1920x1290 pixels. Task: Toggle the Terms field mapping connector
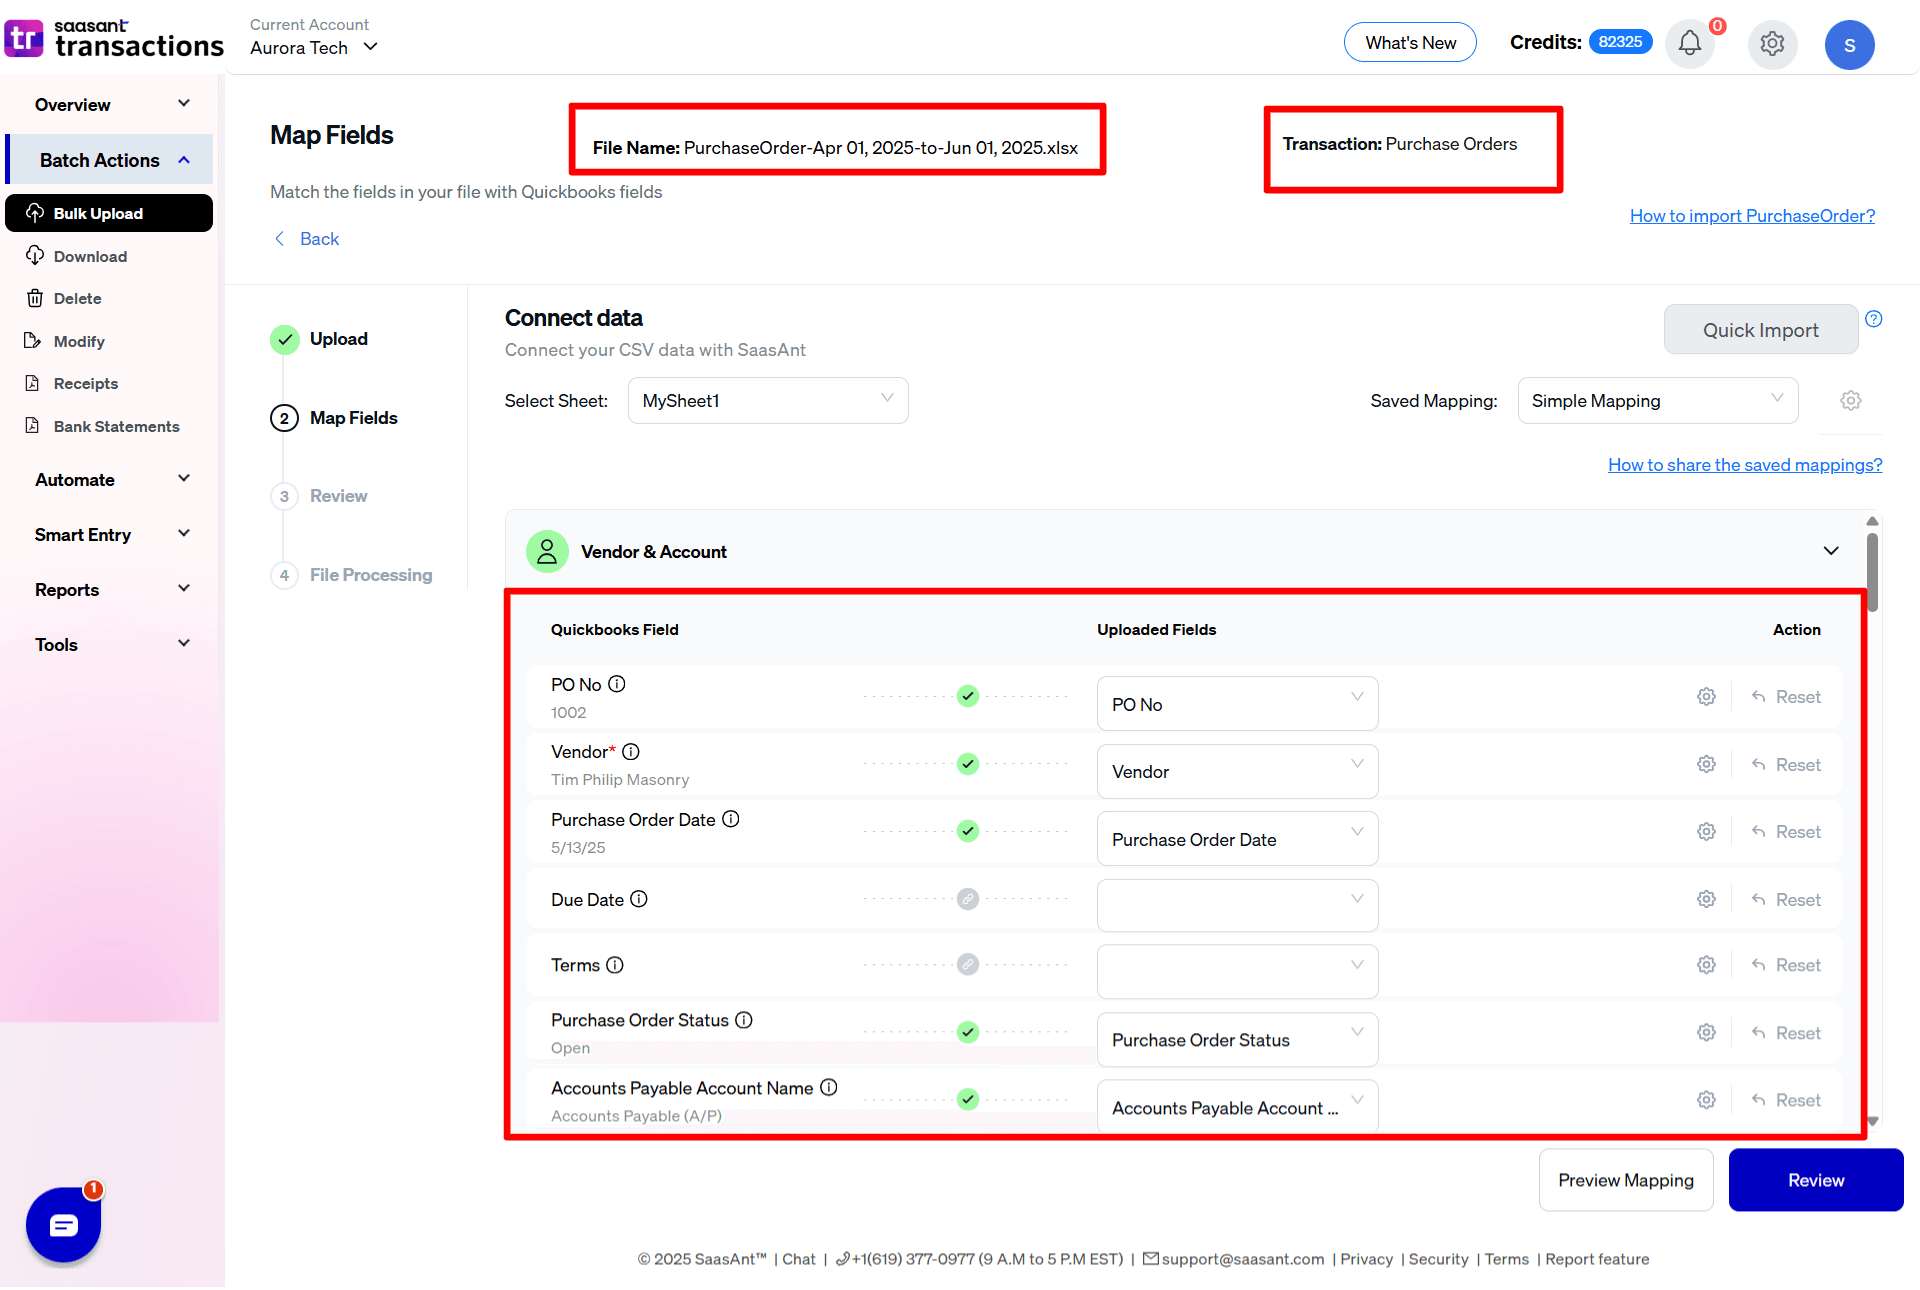click(x=967, y=965)
